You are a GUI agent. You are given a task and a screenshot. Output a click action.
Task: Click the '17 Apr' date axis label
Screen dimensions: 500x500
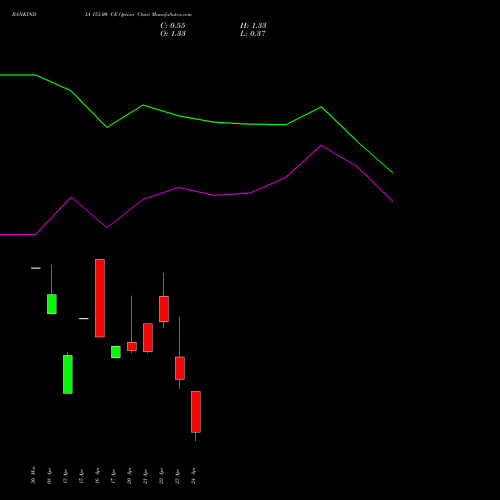click(x=113, y=476)
